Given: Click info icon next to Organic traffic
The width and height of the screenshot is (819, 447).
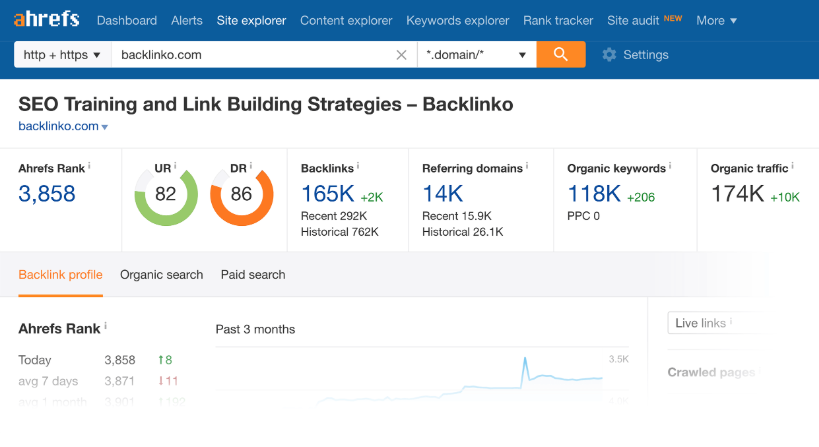Looking at the screenshot, I should point(792,166).
